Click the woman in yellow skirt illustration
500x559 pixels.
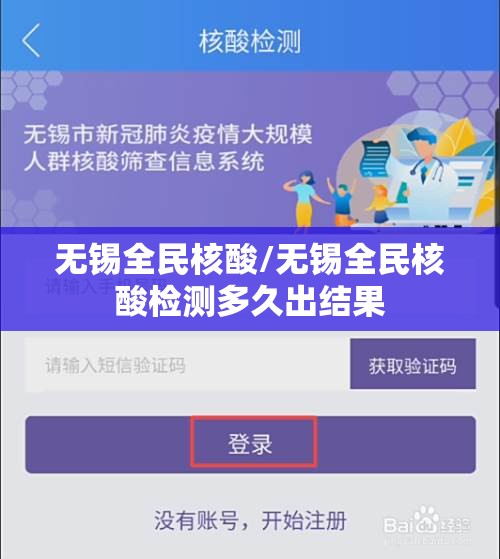306,200
